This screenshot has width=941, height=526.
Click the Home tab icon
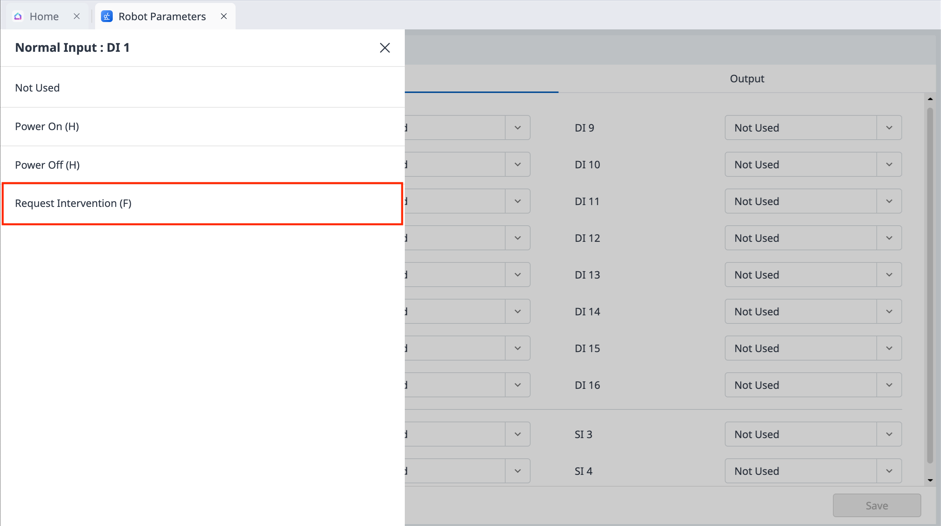point(18,16)
